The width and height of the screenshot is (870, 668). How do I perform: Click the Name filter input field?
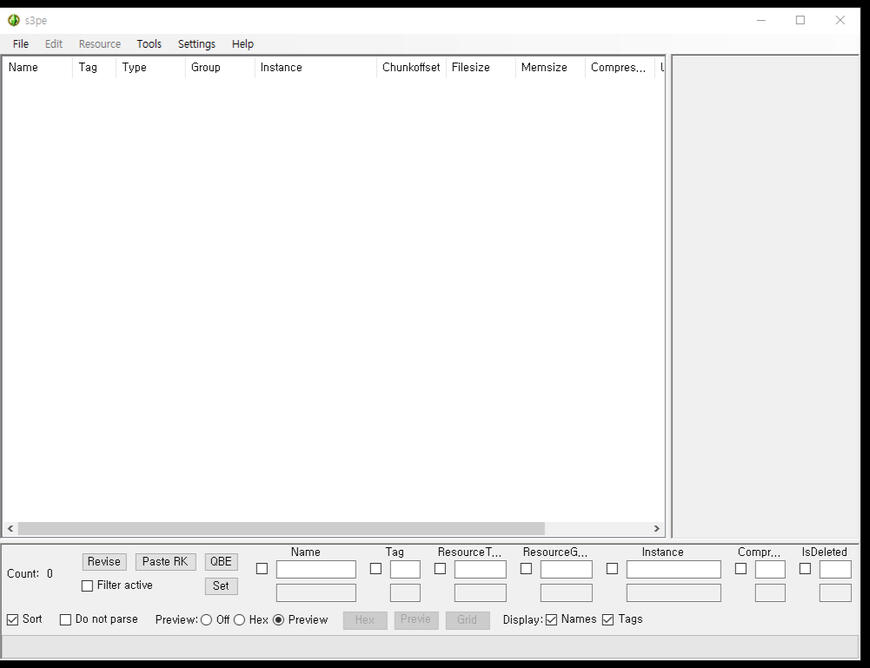click(316, 569)
